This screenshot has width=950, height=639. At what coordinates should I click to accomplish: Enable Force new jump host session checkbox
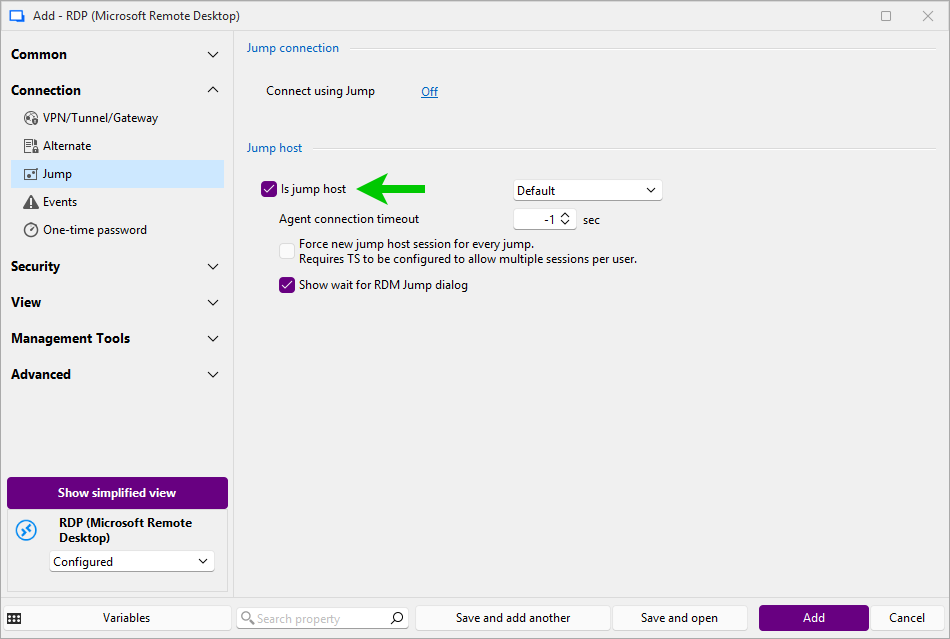(x=287, y=251)
